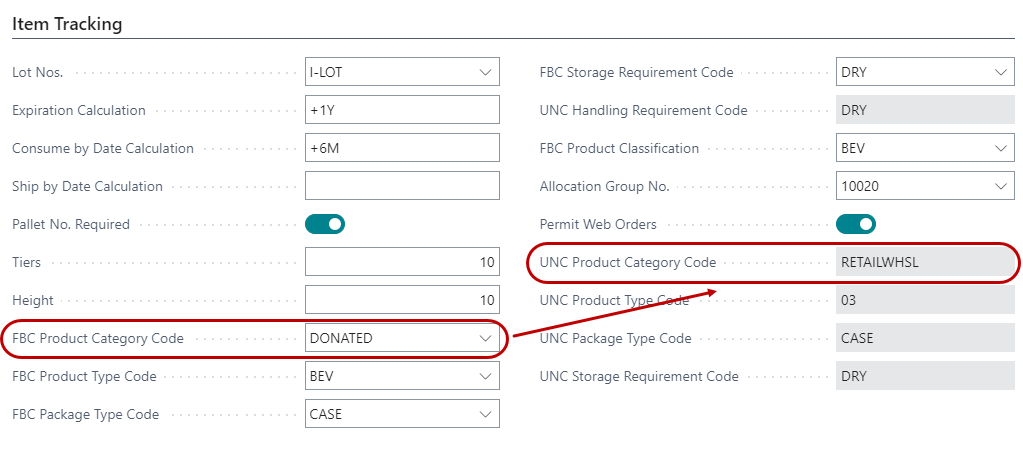This screenshot has height=452, width=1023.
Task: Open the Allocation Group No. dropdown
Action: (x=1000, y=186)
